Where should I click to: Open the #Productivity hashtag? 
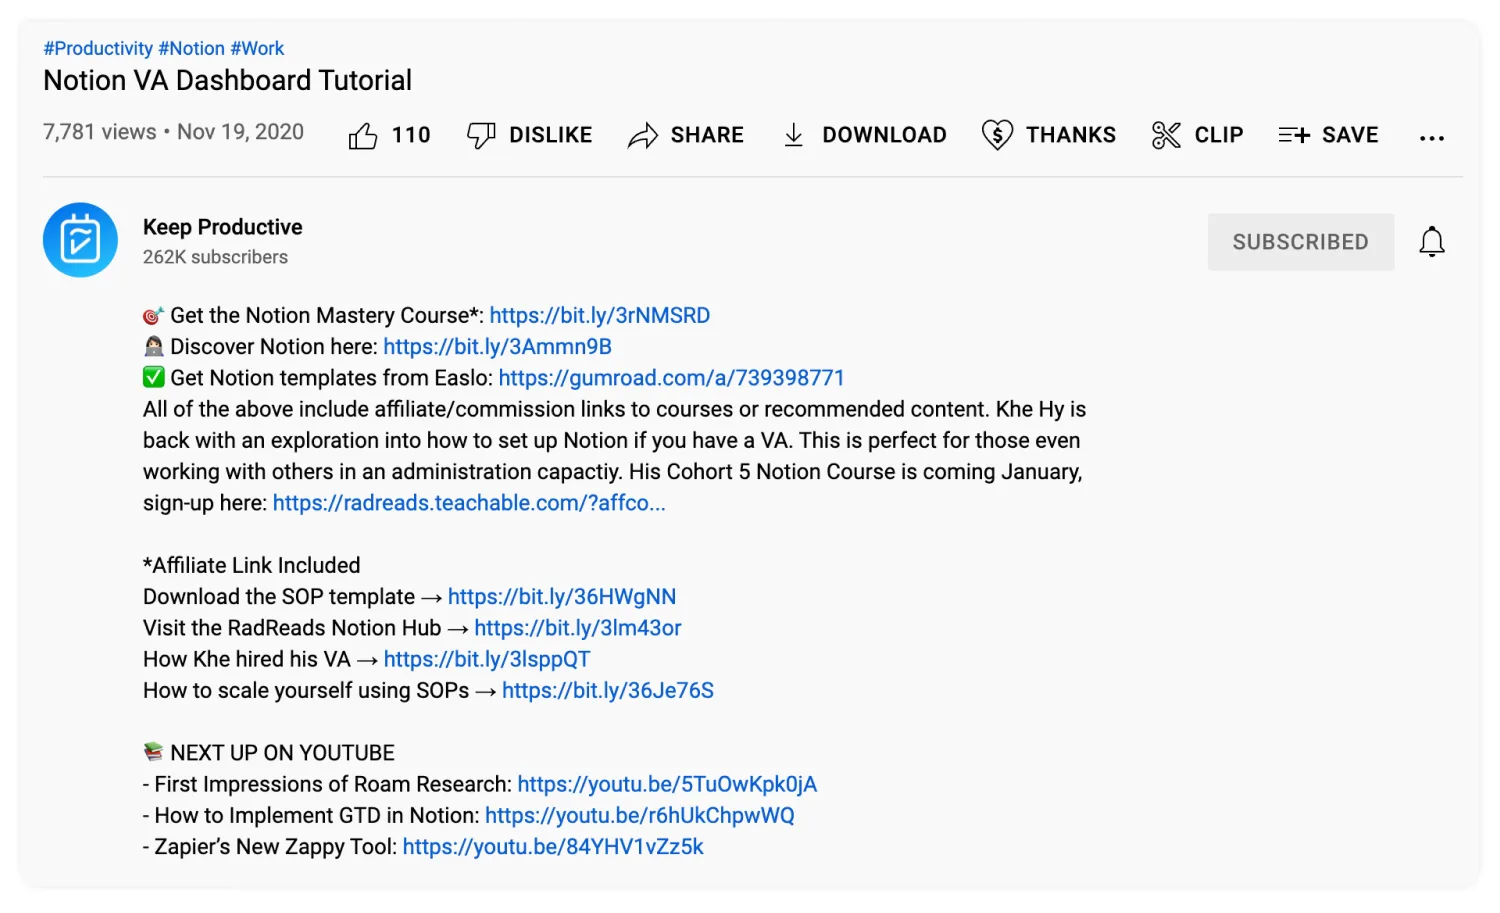point(98,48)
